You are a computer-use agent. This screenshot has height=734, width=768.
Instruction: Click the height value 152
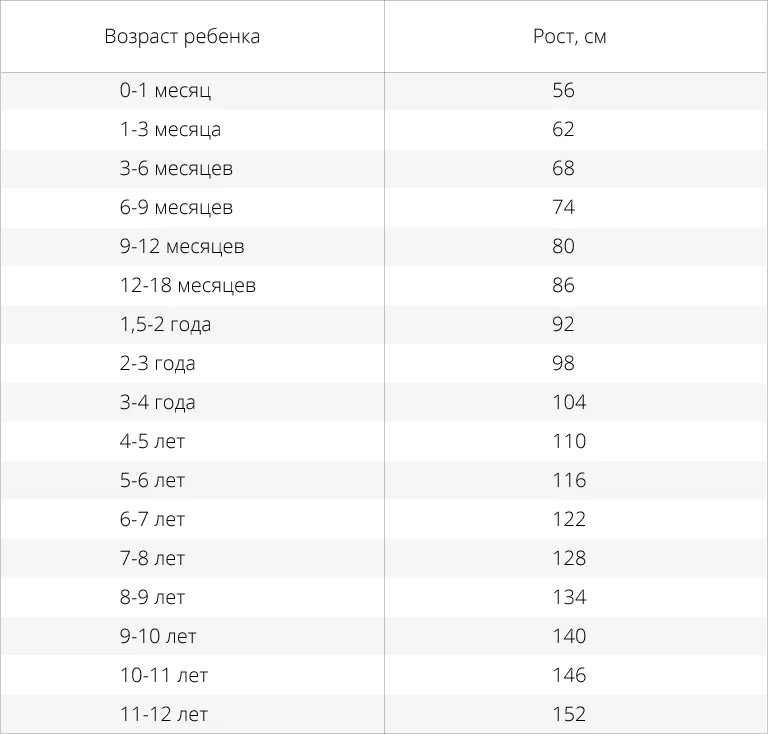pyautogui.click(x=569, y=715)
